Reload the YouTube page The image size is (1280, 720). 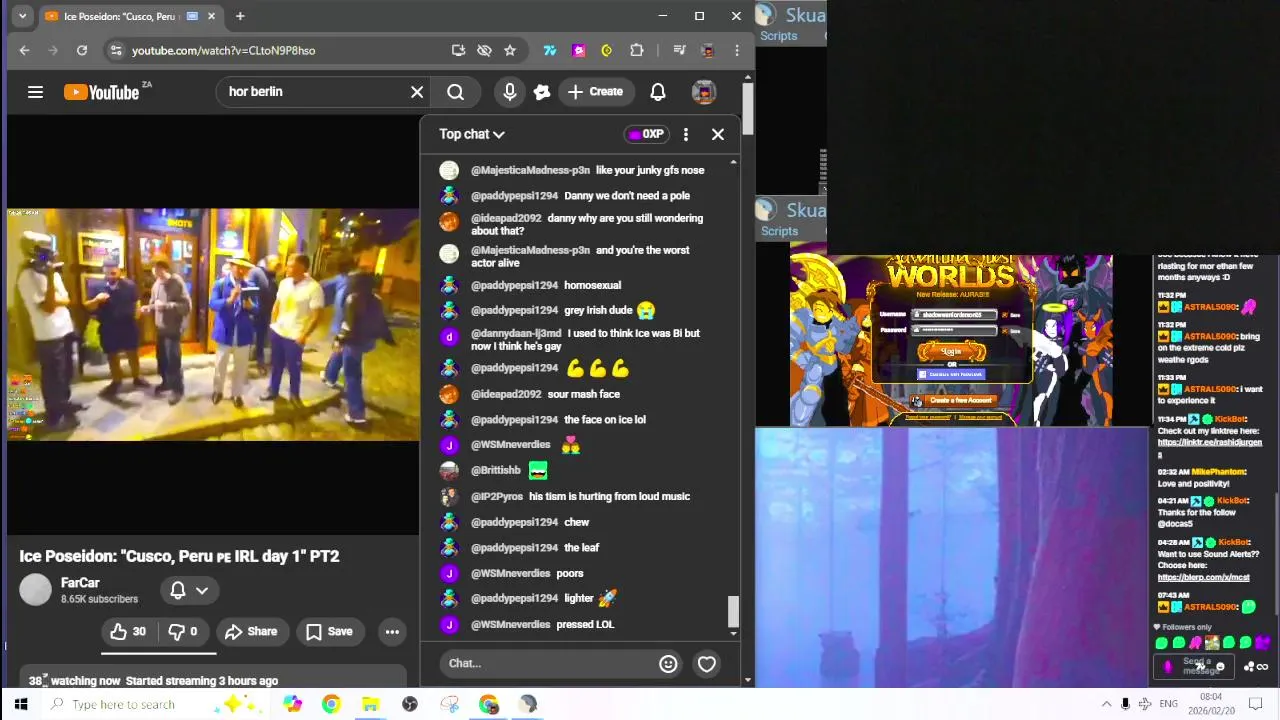coord(82,50)
